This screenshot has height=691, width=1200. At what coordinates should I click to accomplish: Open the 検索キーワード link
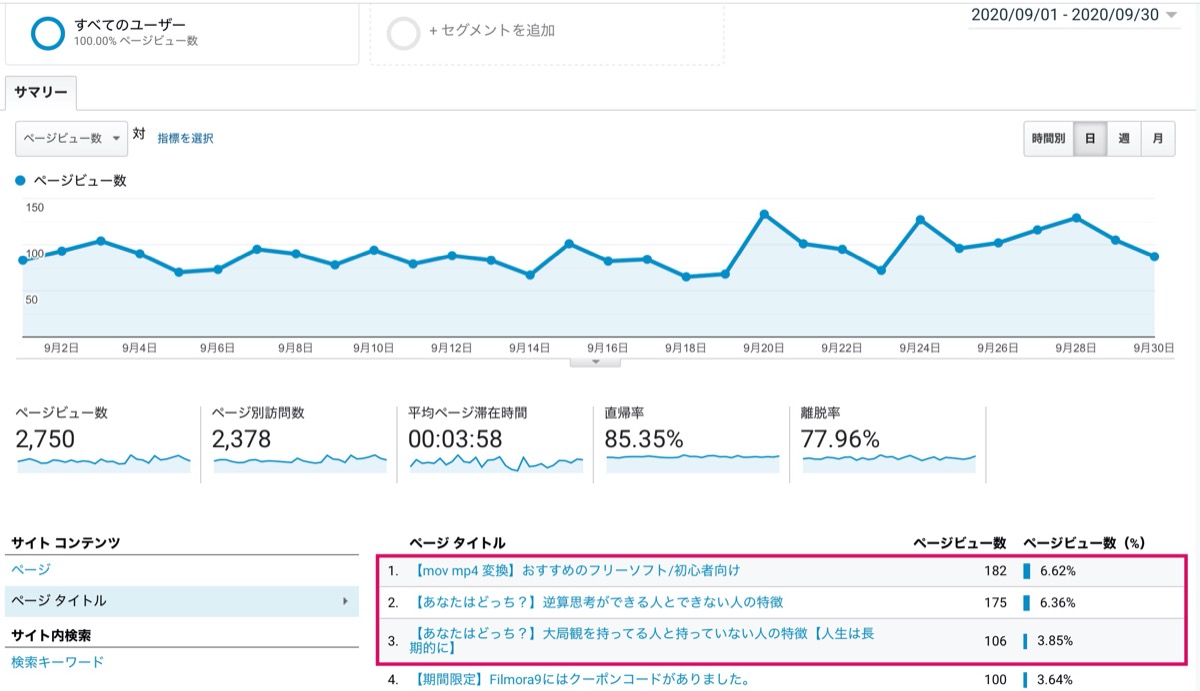[57, 662]
